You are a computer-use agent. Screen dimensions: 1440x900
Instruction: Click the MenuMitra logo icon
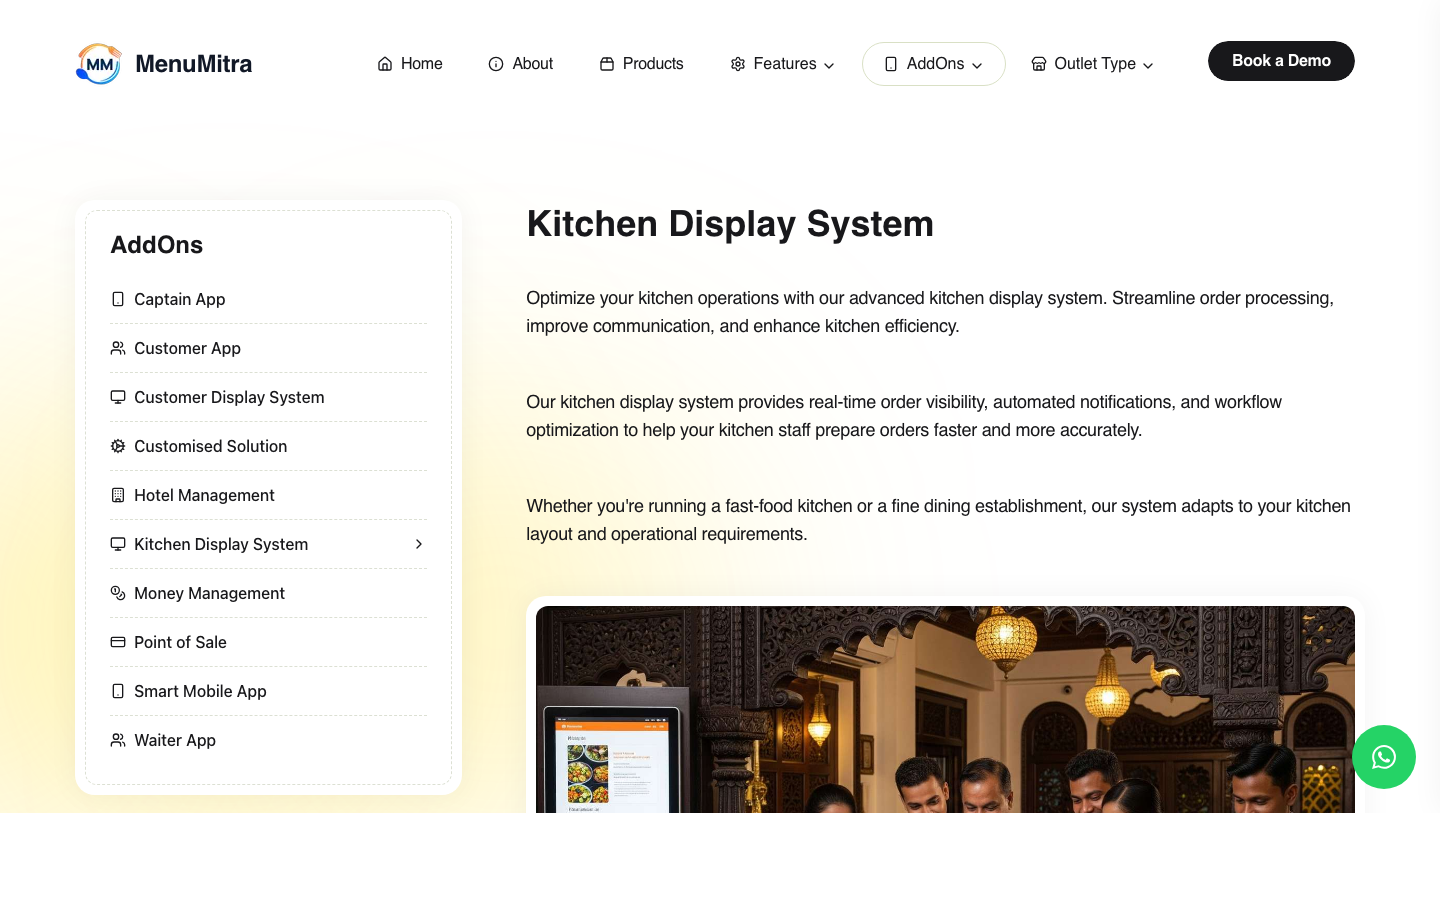98,64
